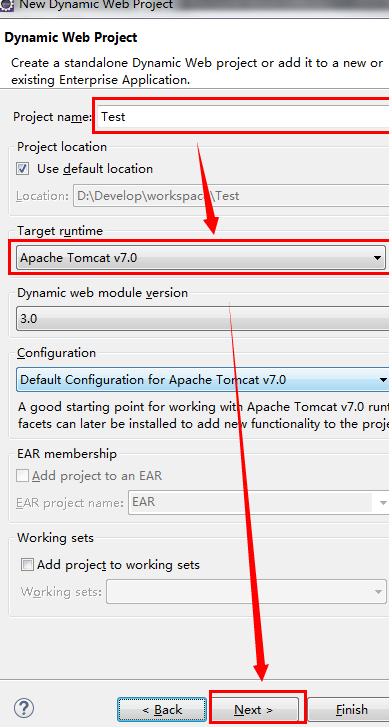
Task: Open the help question mark icon
Action: 24,708
